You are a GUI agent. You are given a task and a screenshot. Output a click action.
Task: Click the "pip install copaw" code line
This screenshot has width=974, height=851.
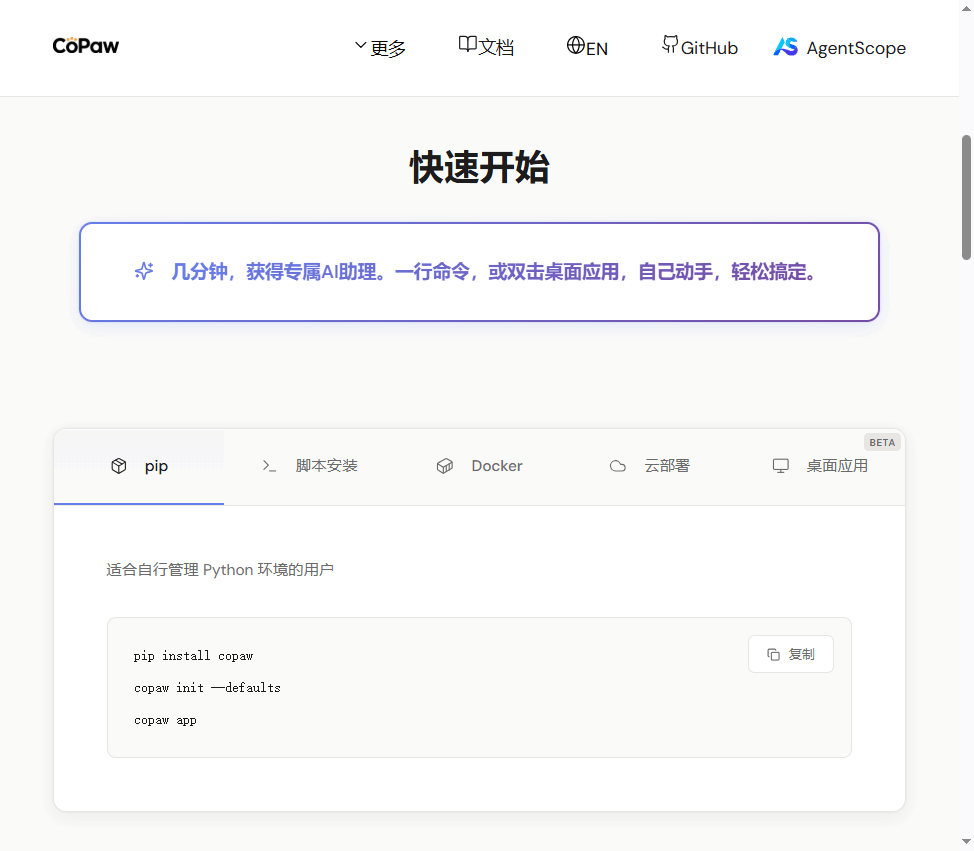click(x=193, y=656)
